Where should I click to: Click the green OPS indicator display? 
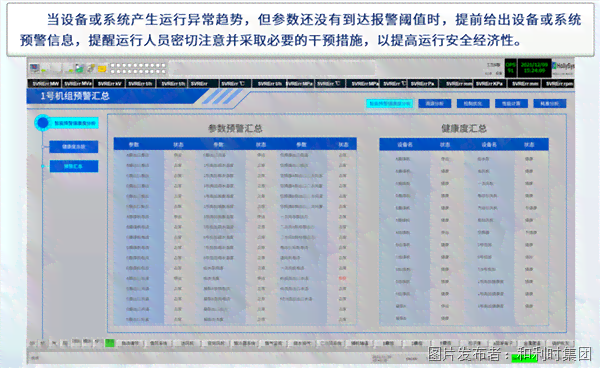[510, 68]
